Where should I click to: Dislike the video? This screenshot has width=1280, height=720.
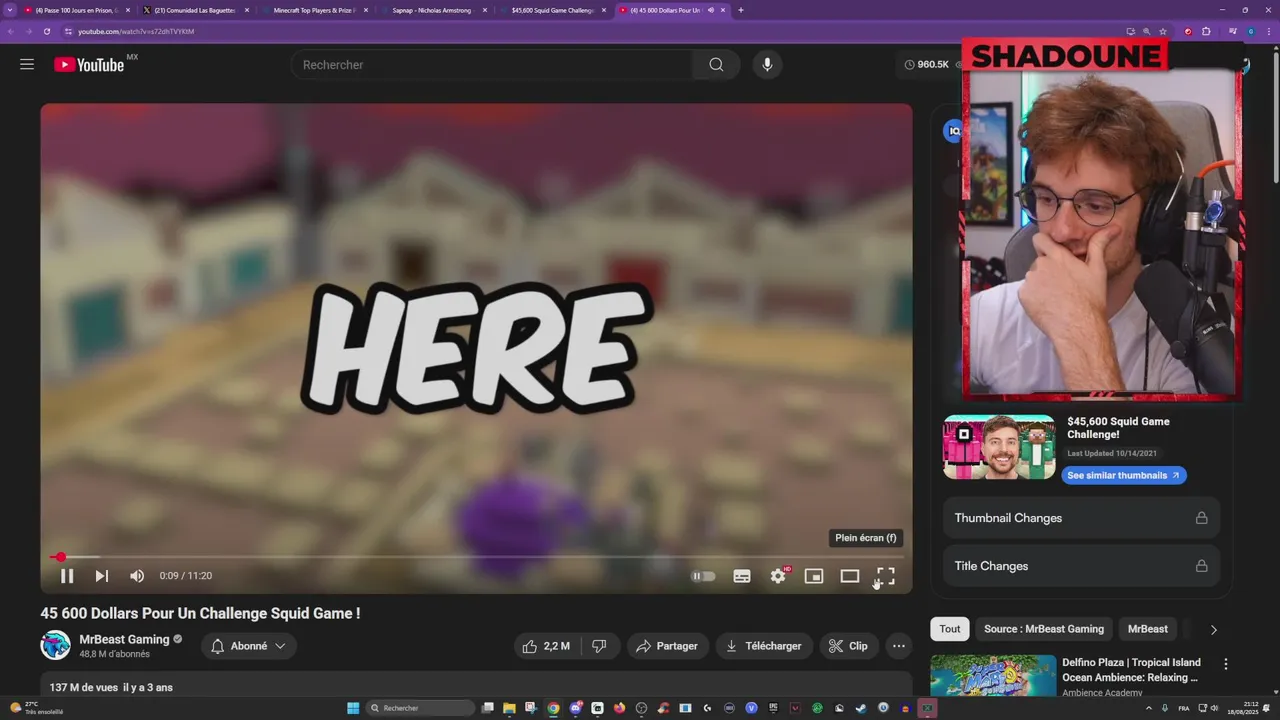[599, 646]
